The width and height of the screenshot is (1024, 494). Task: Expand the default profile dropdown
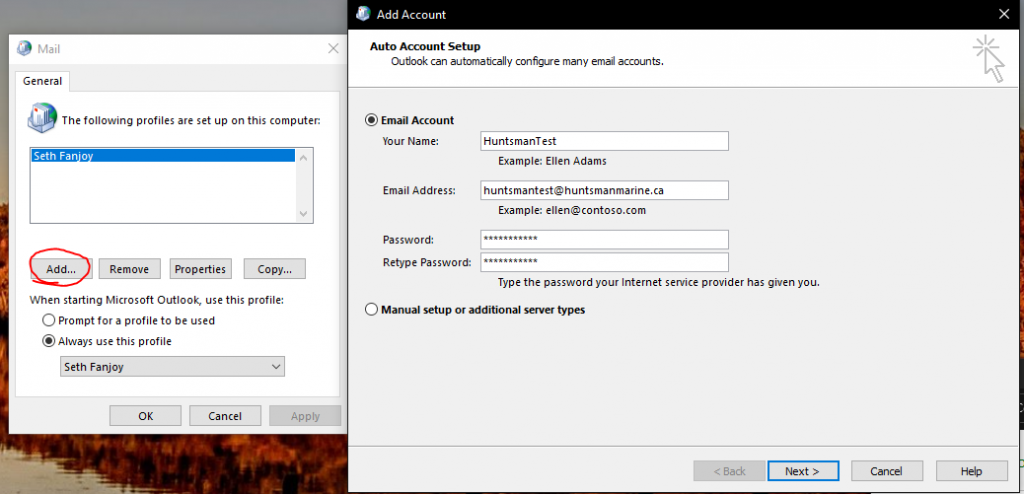coord(172,367)
